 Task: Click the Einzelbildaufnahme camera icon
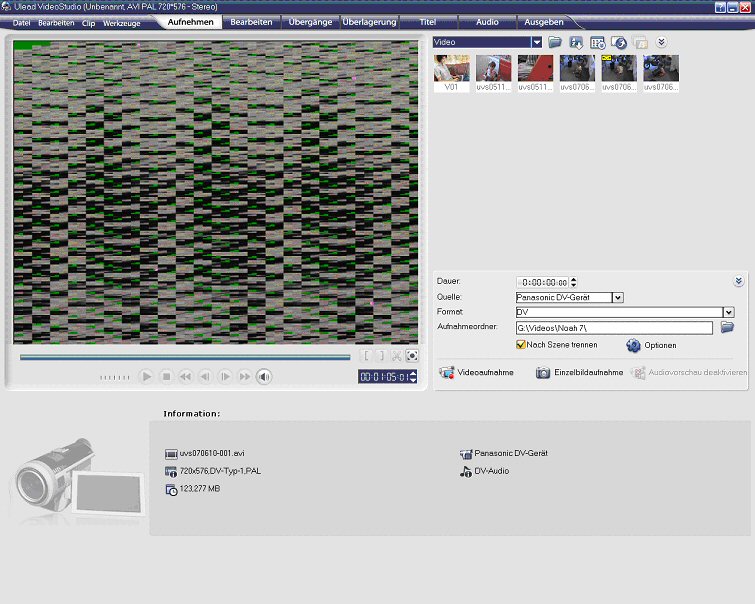543,372
